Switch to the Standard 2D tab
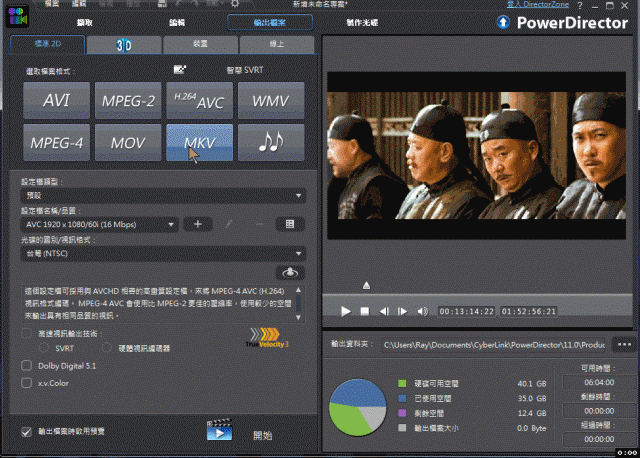This screenshot has width=640, height=458. pyautogui.click(x=48, y=44)
